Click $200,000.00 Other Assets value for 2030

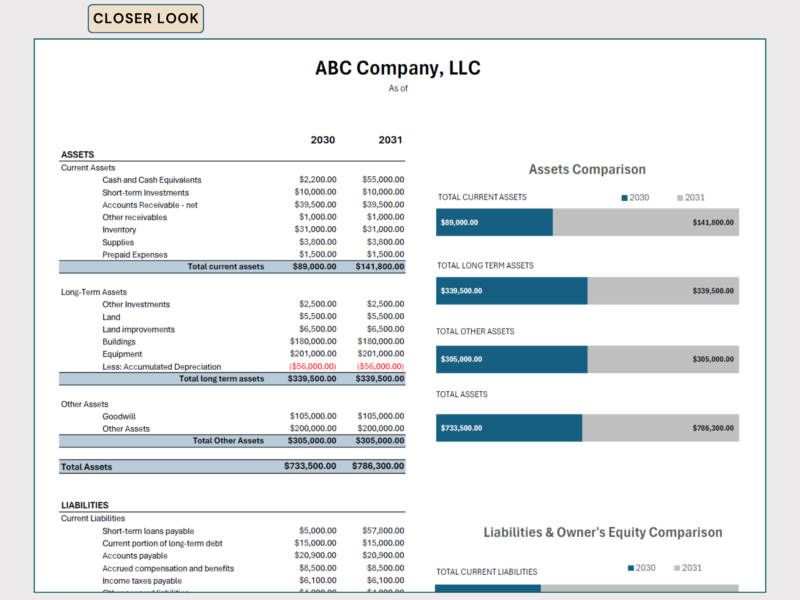click(x=313, y=429)
